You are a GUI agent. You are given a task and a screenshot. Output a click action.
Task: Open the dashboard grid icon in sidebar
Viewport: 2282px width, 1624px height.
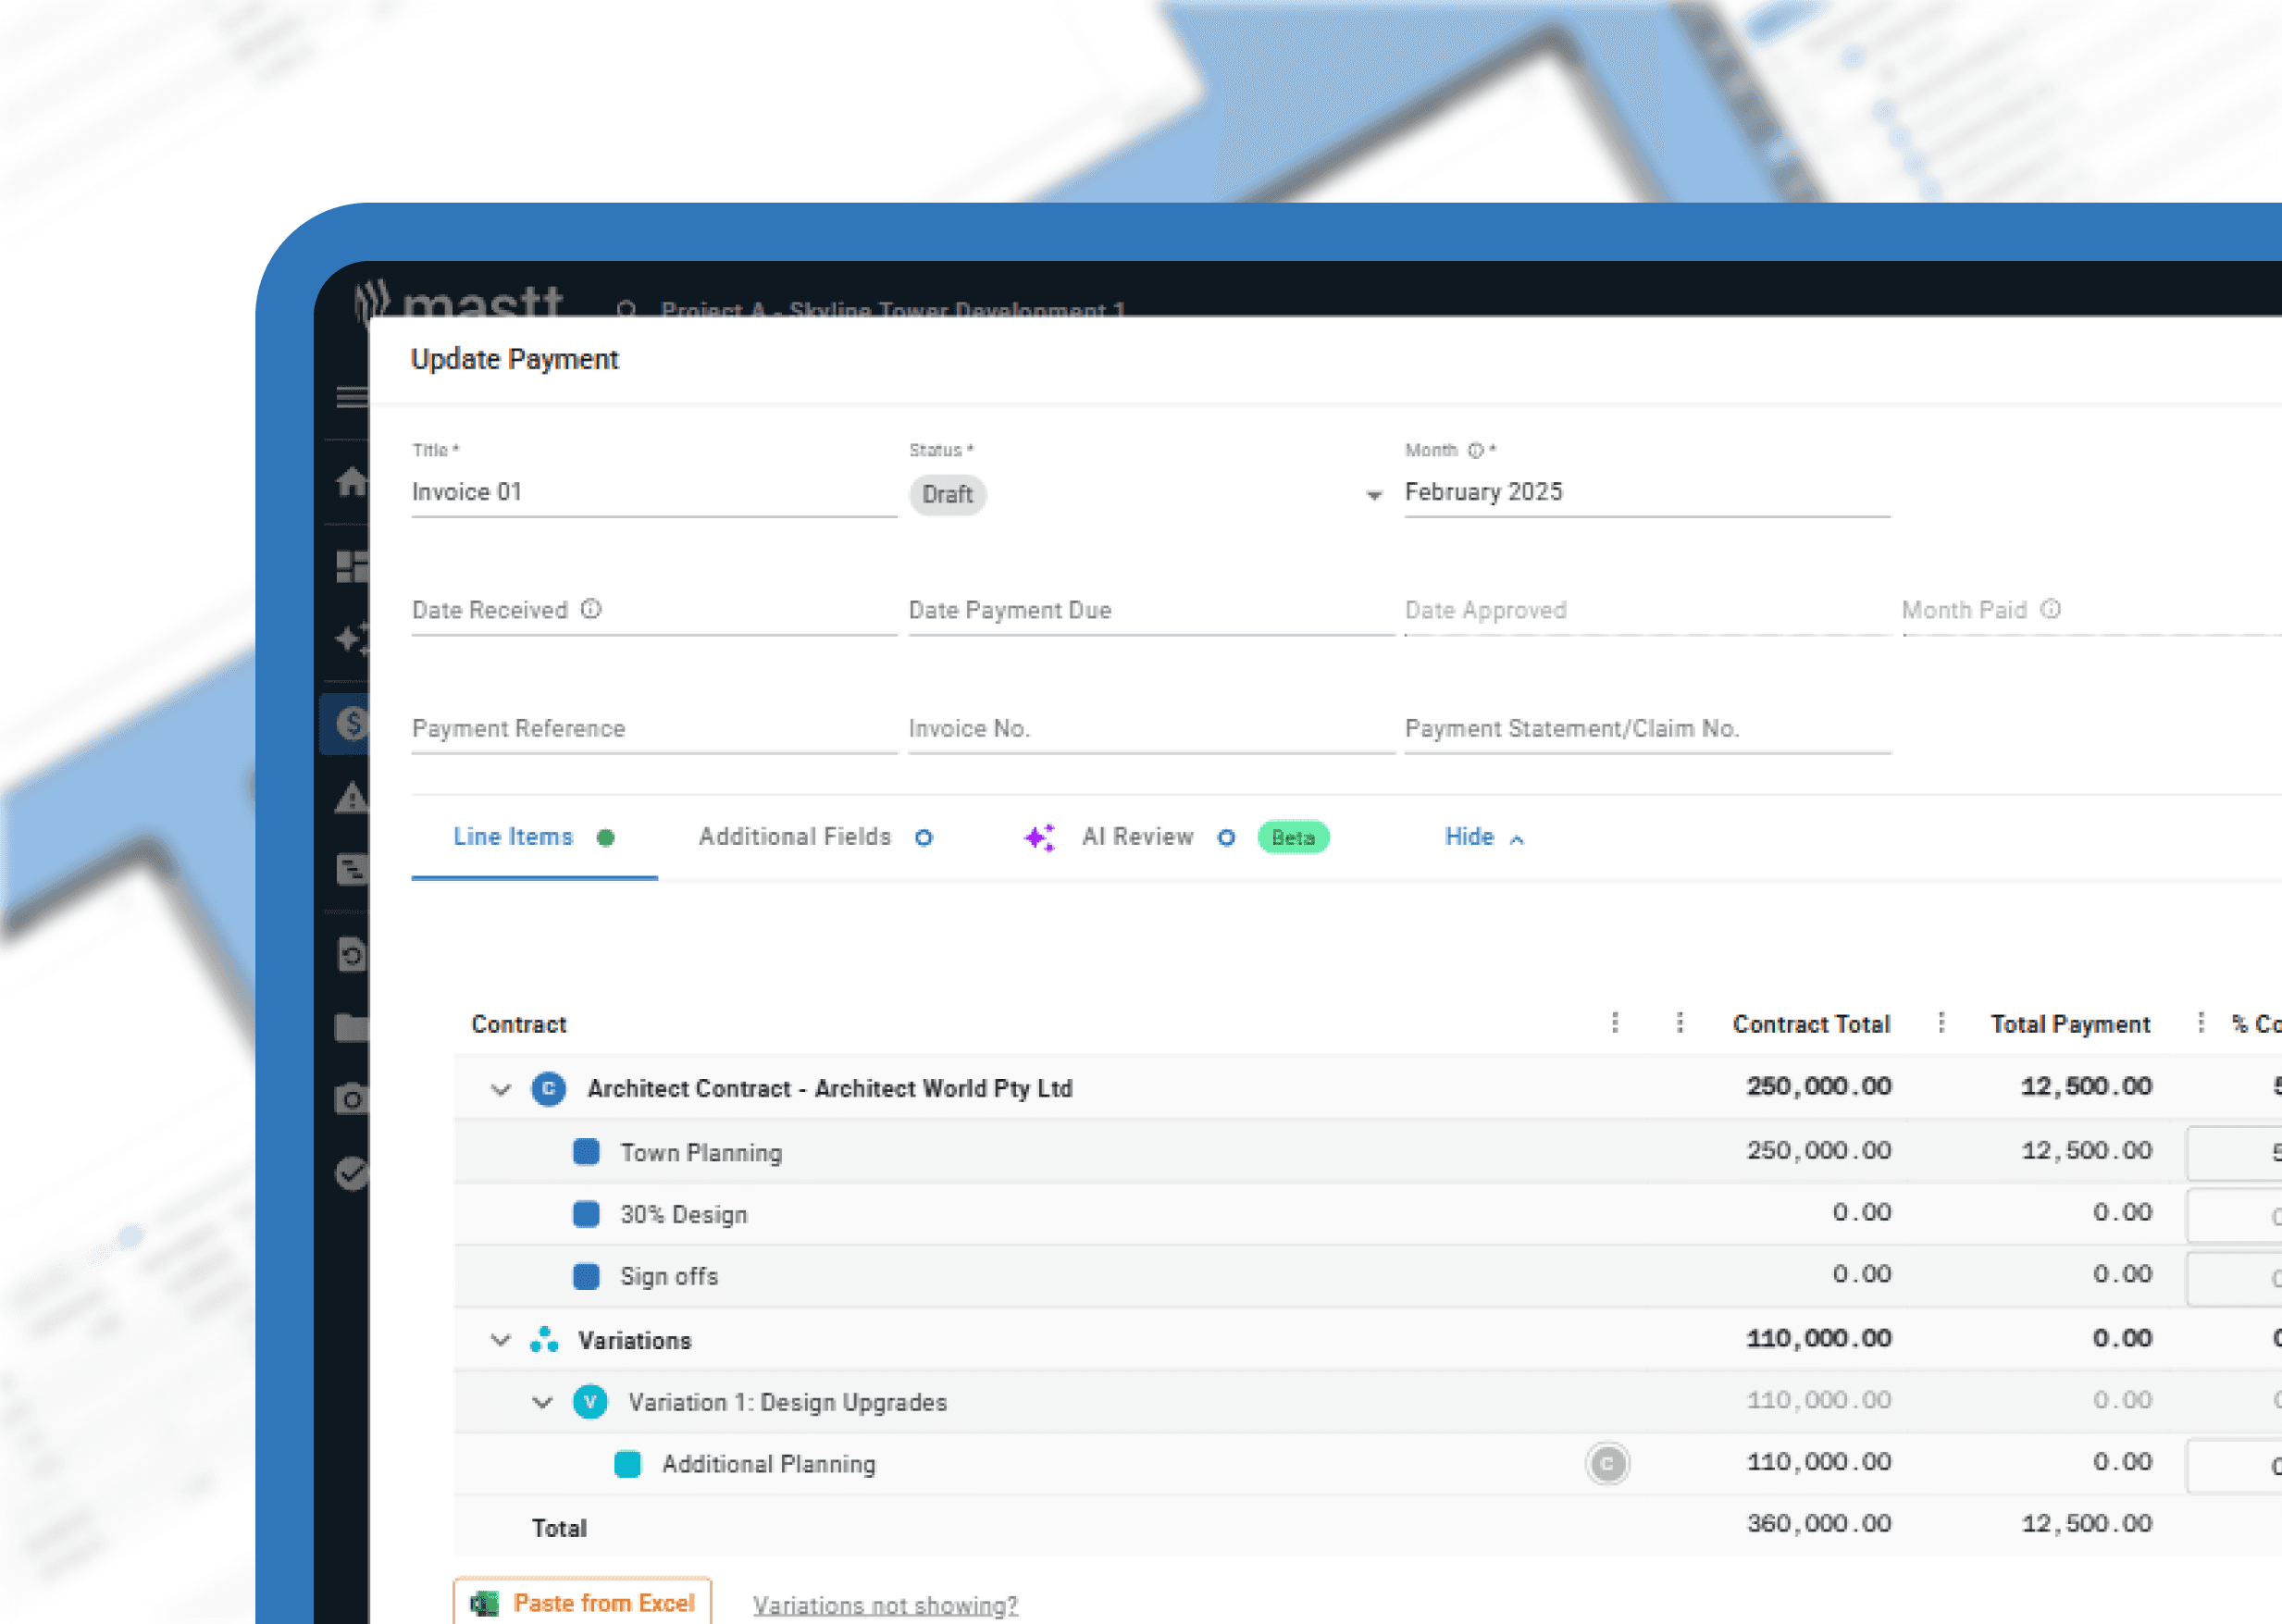[351, 566]
